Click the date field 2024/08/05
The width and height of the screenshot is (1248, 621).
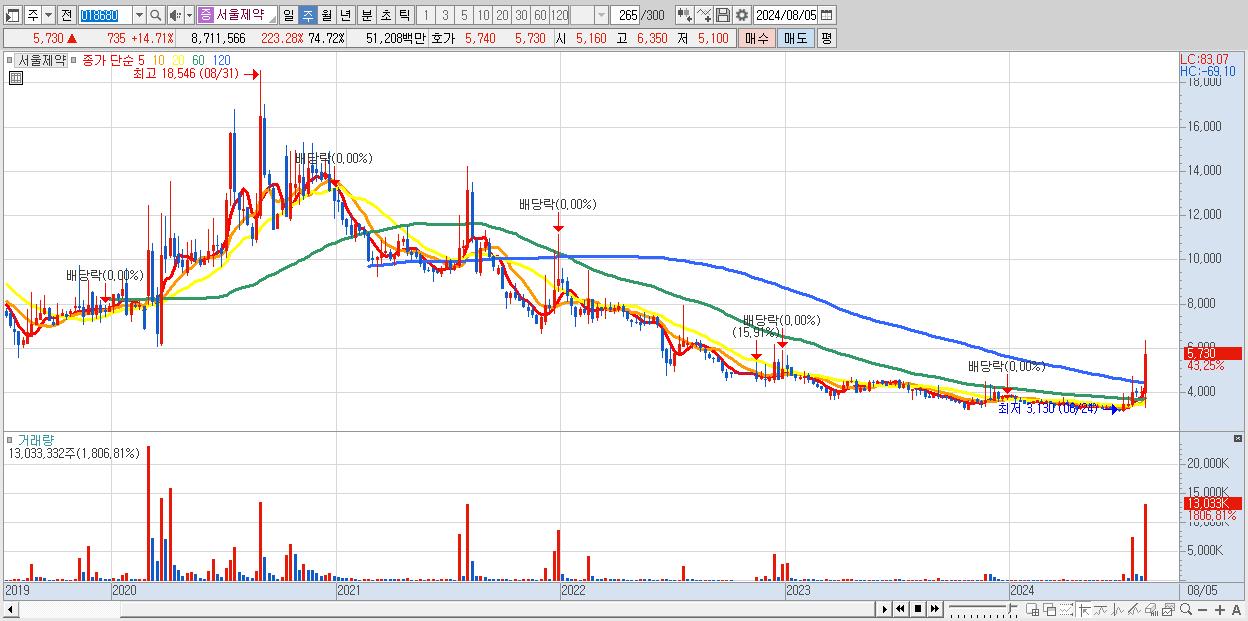coord(785,15)
